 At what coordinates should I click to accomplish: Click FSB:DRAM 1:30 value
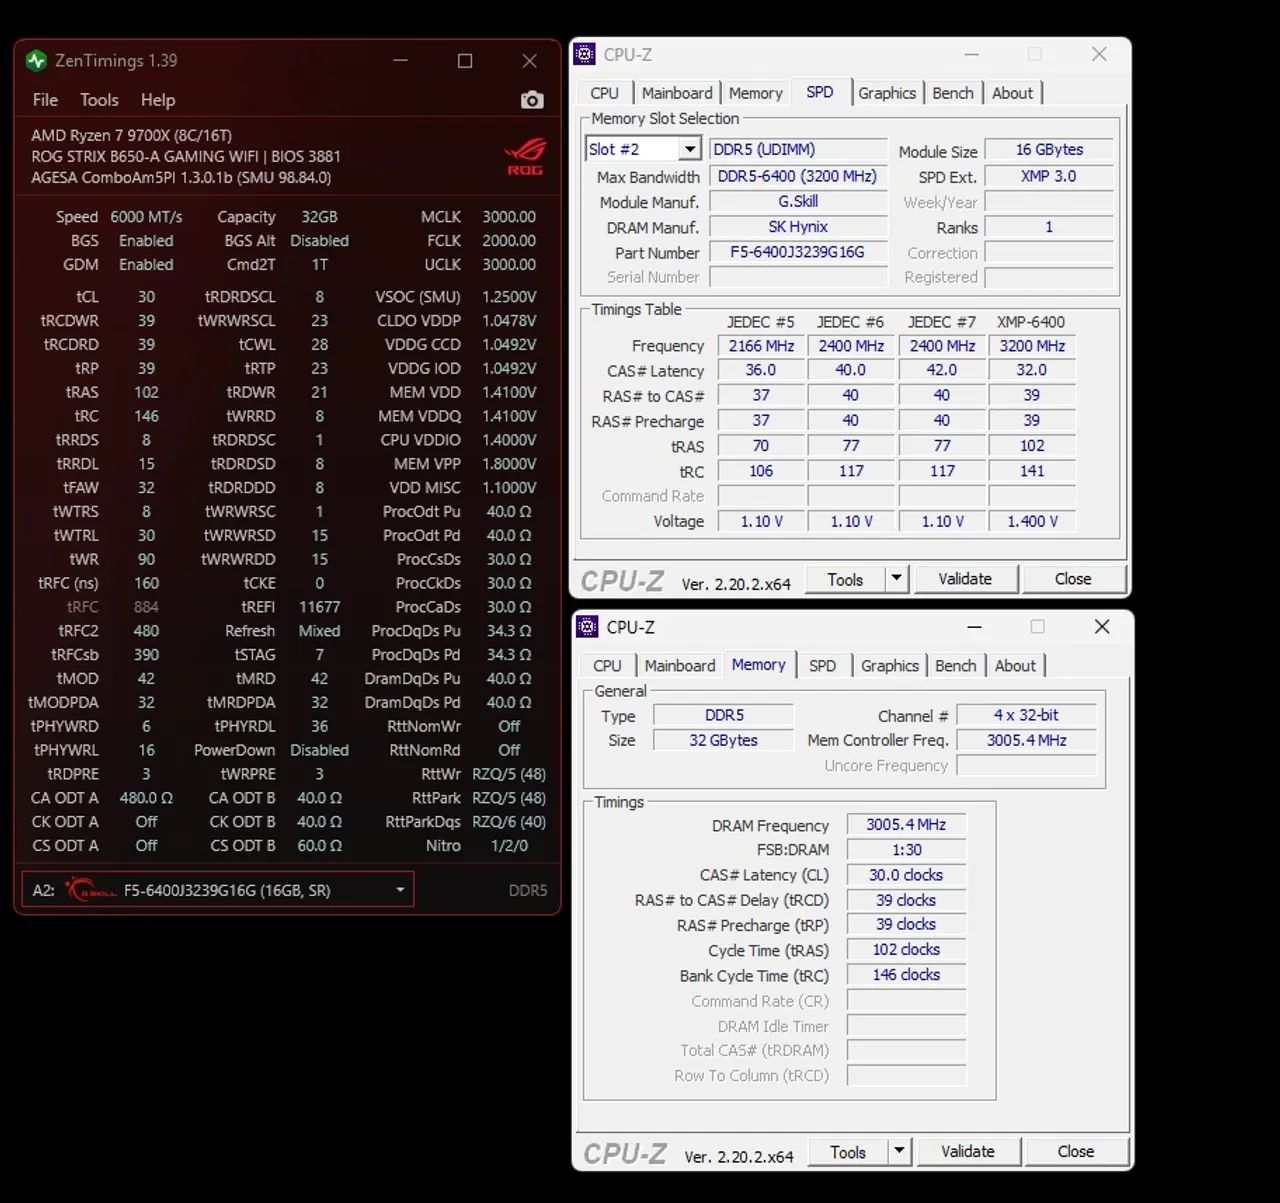[x=906, y=849]
